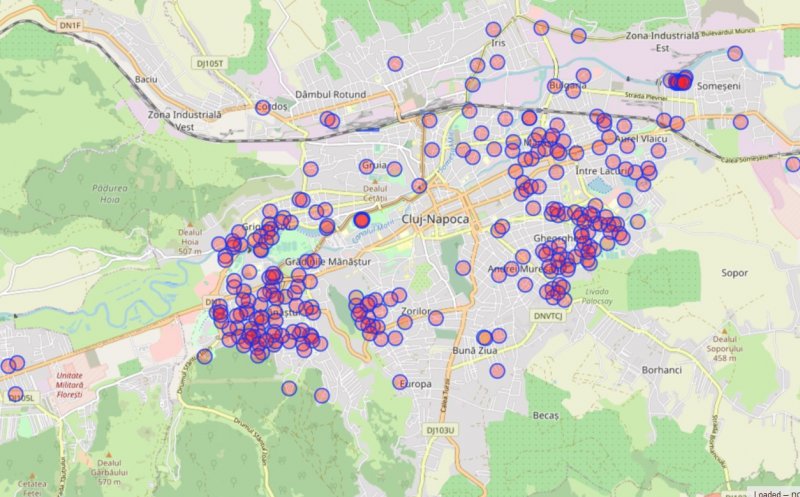Select the bright red marker cluster left of Someșeni
This screenshot has width=800, height=497.
pos(682,81)
